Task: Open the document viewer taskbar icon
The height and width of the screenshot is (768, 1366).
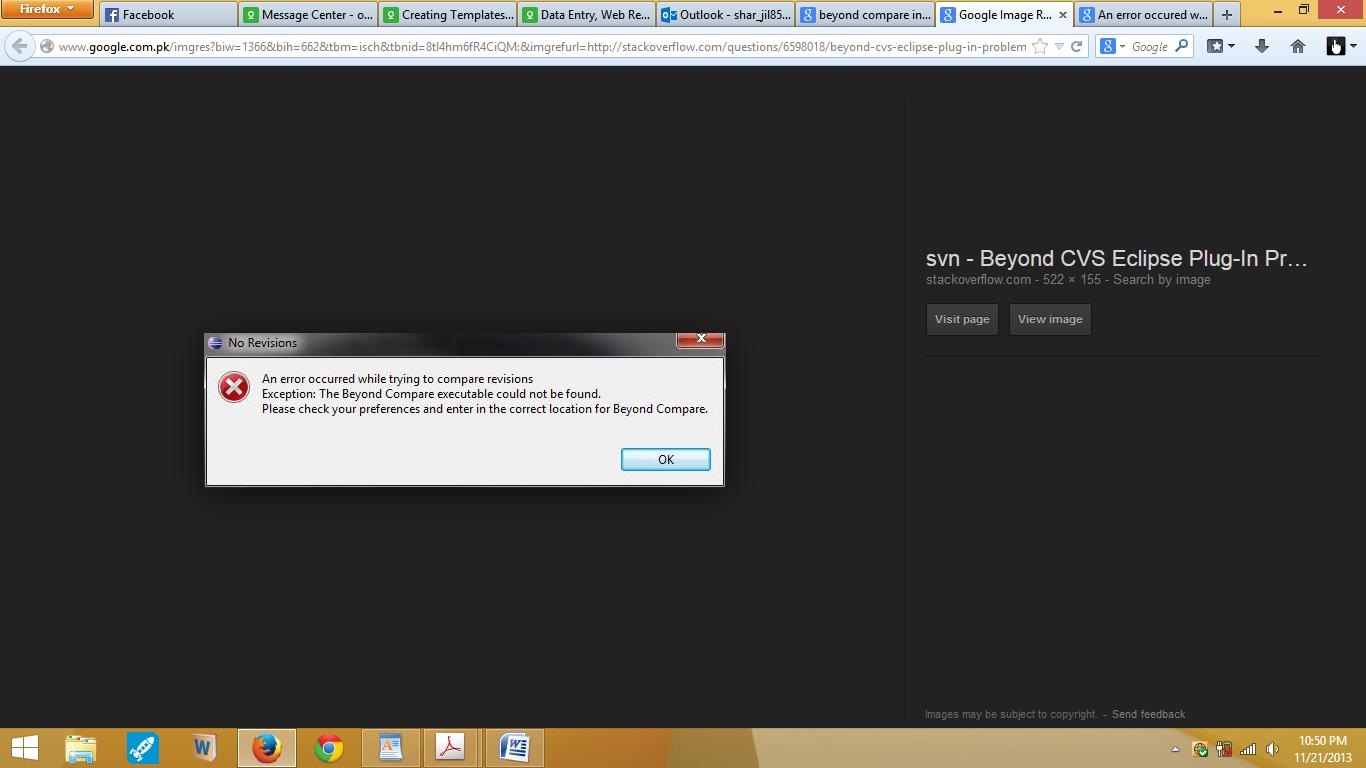Action: coord(390,748)
